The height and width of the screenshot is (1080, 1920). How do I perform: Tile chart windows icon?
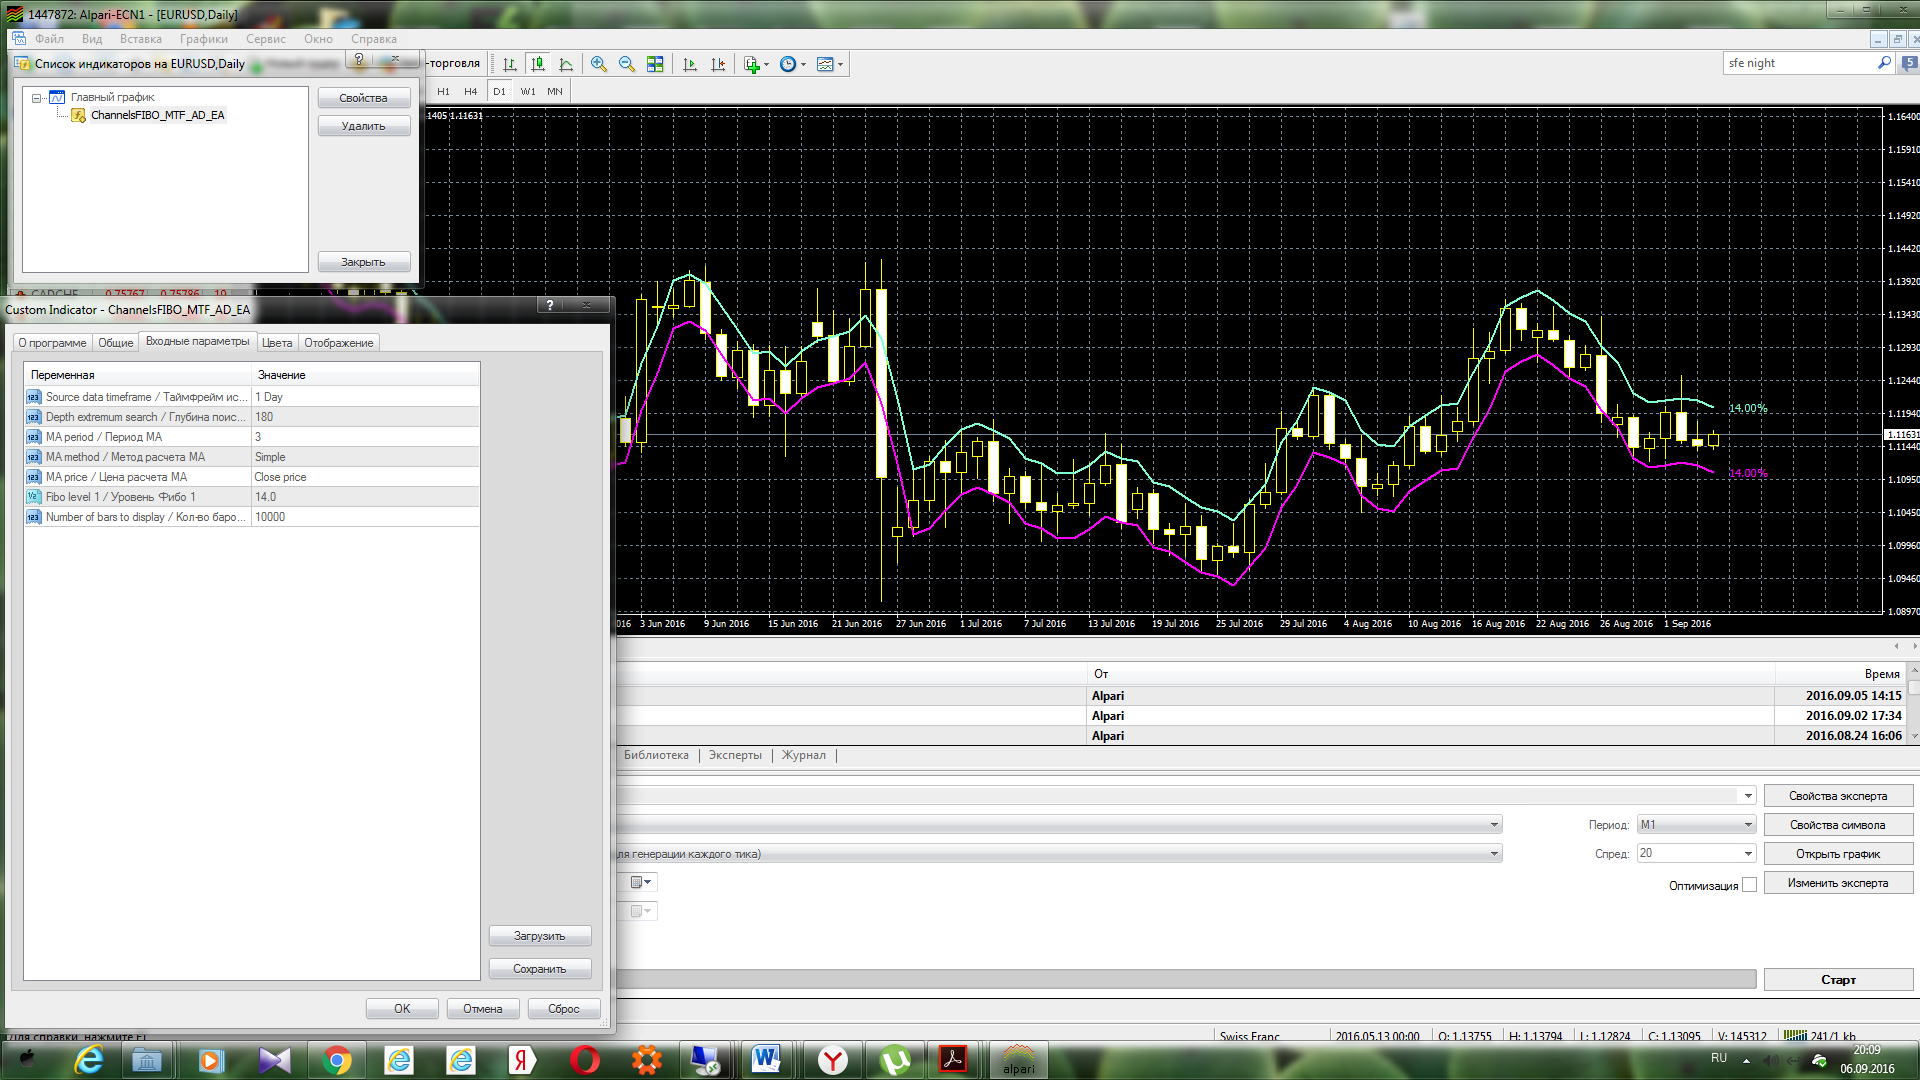point(655,64)
